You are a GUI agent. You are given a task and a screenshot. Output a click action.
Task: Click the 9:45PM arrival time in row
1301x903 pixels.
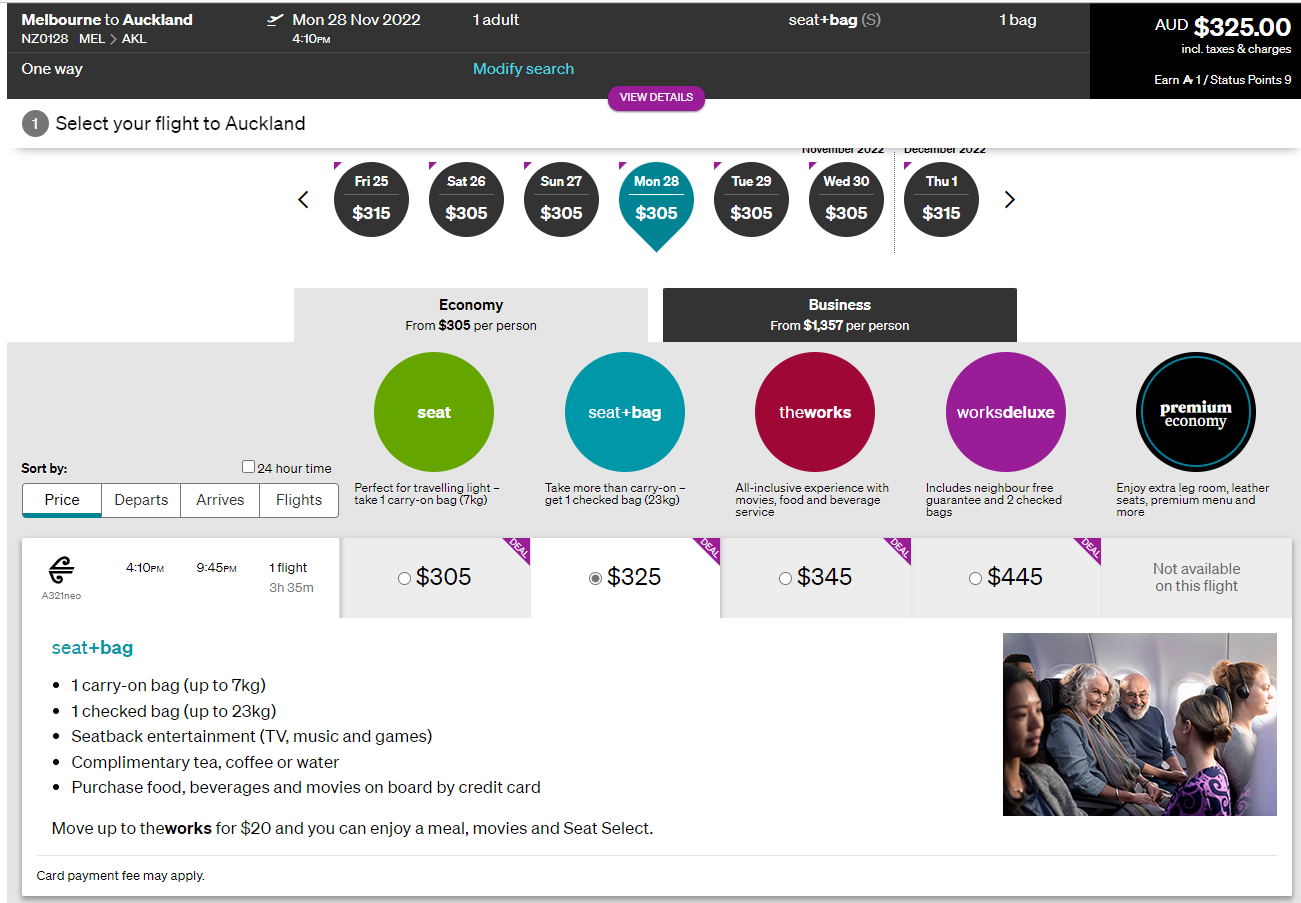coord(216,567)
